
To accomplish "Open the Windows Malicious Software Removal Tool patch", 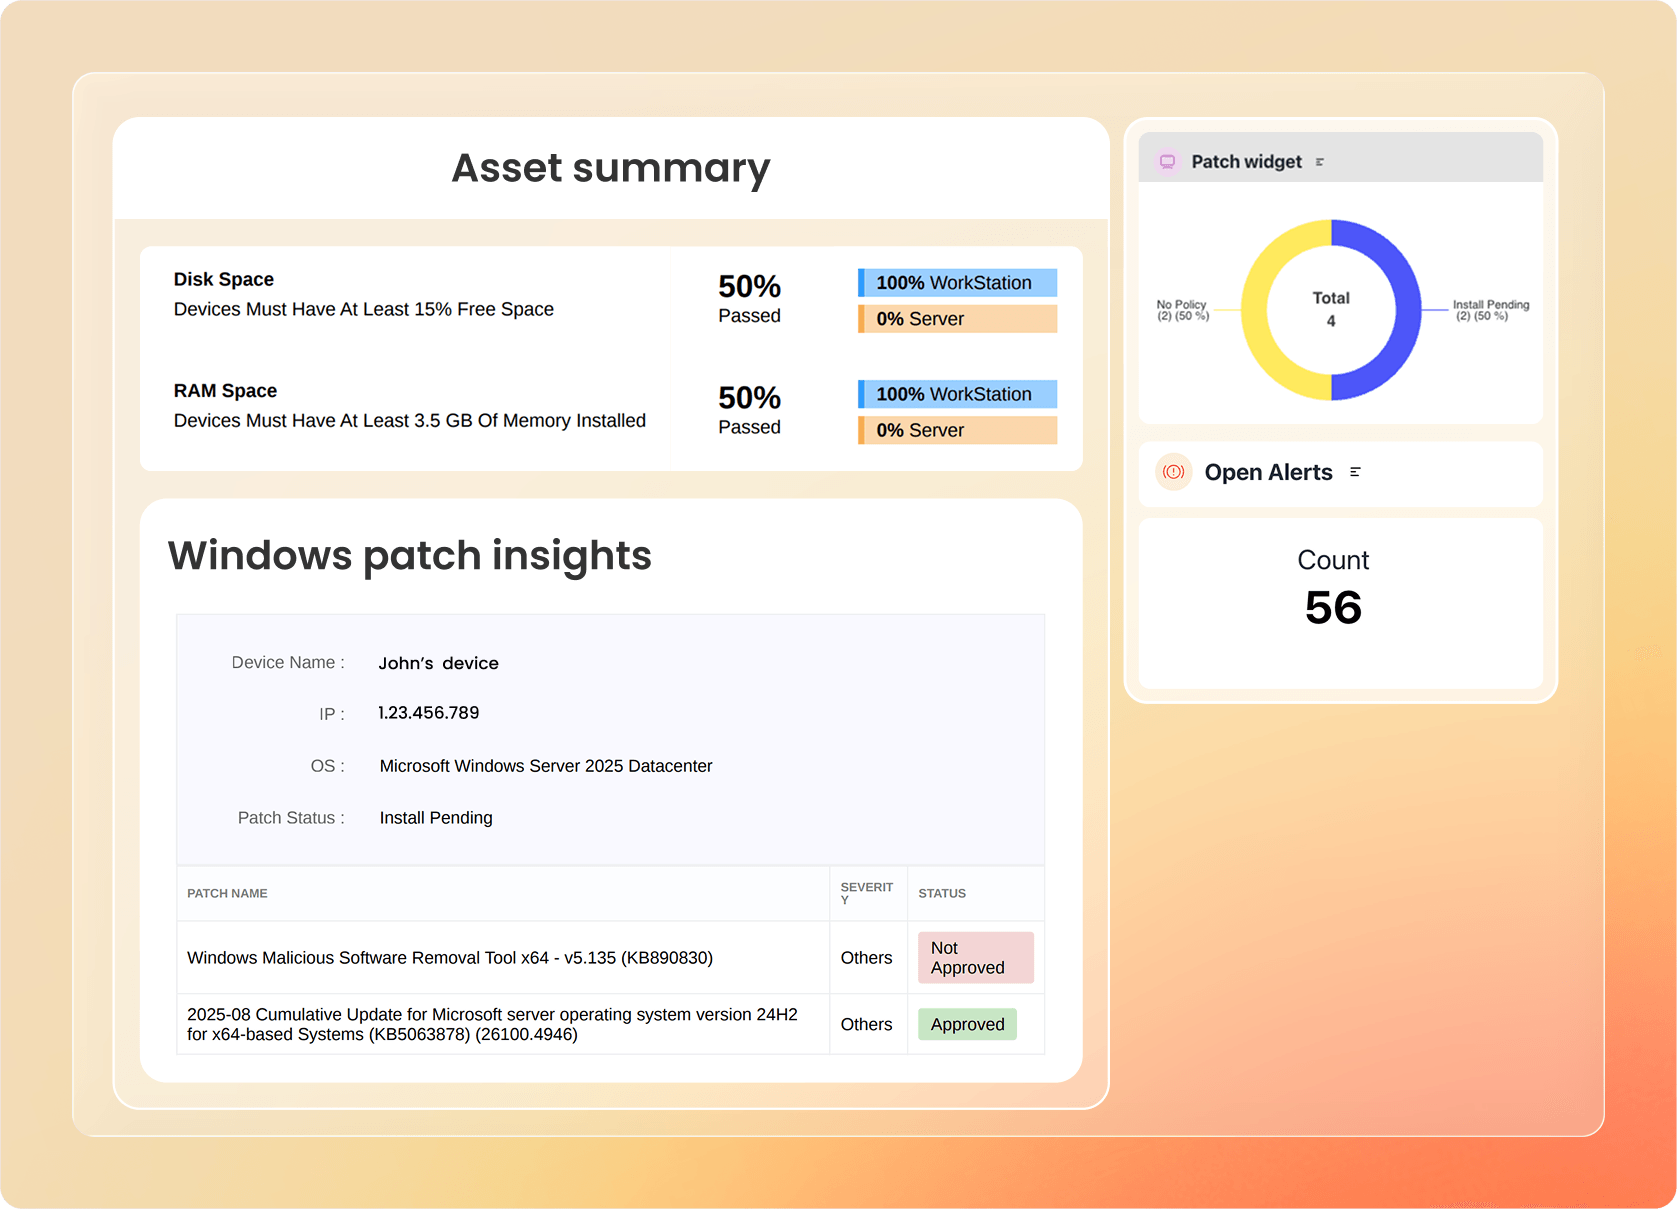I will tap(450, 958).
